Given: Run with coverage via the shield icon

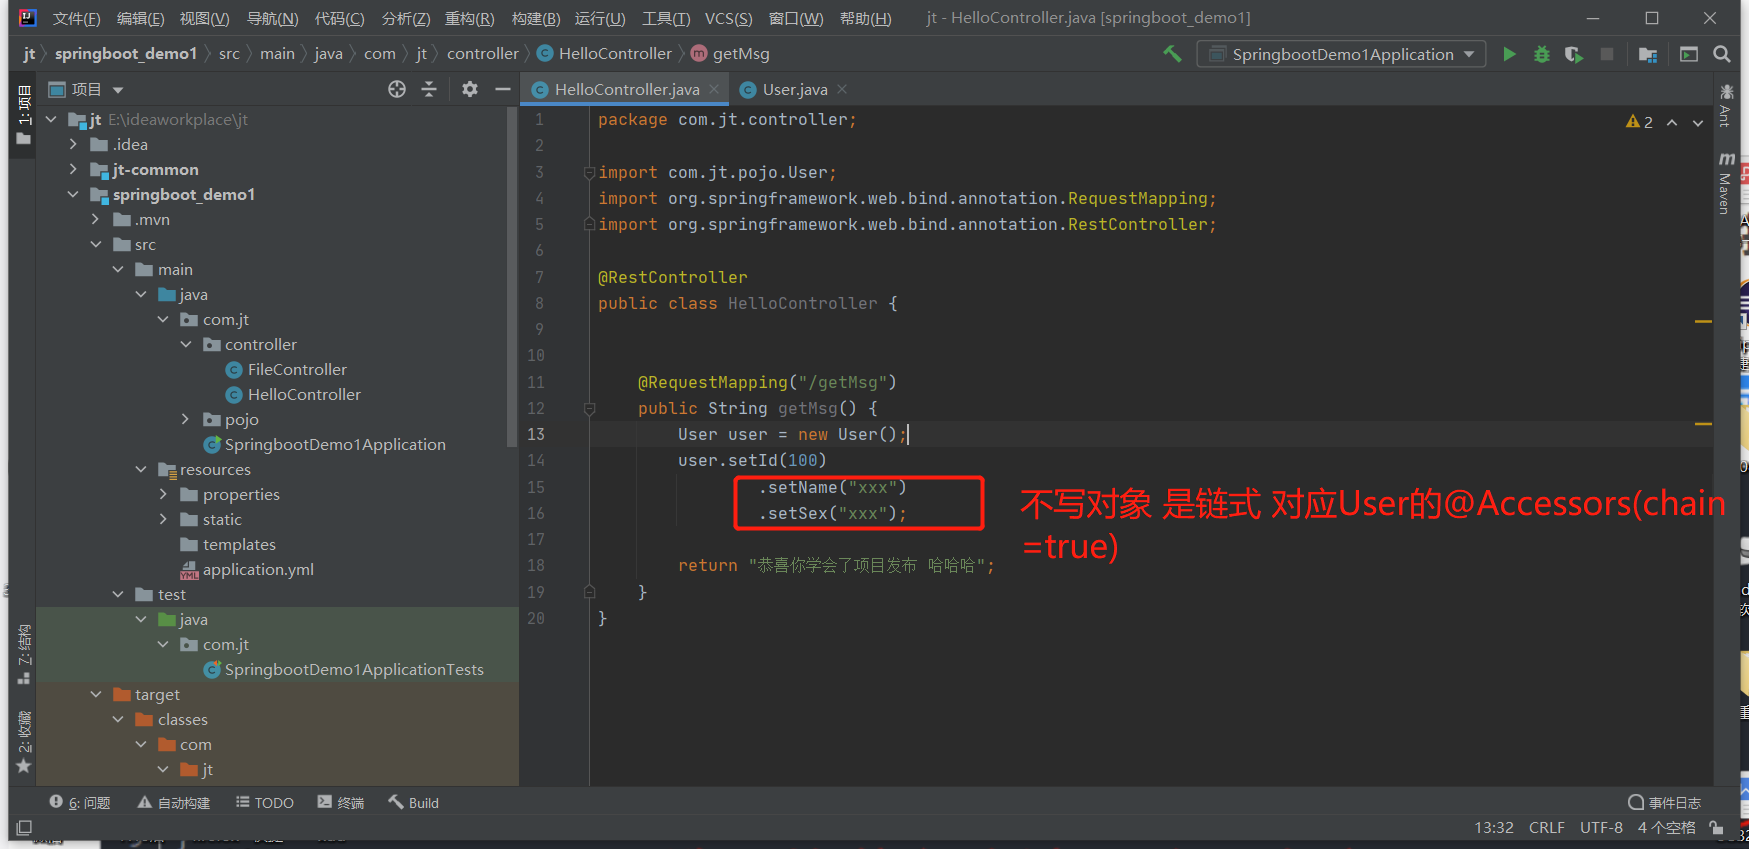Looking at the screenshot, I should 1574,54.
